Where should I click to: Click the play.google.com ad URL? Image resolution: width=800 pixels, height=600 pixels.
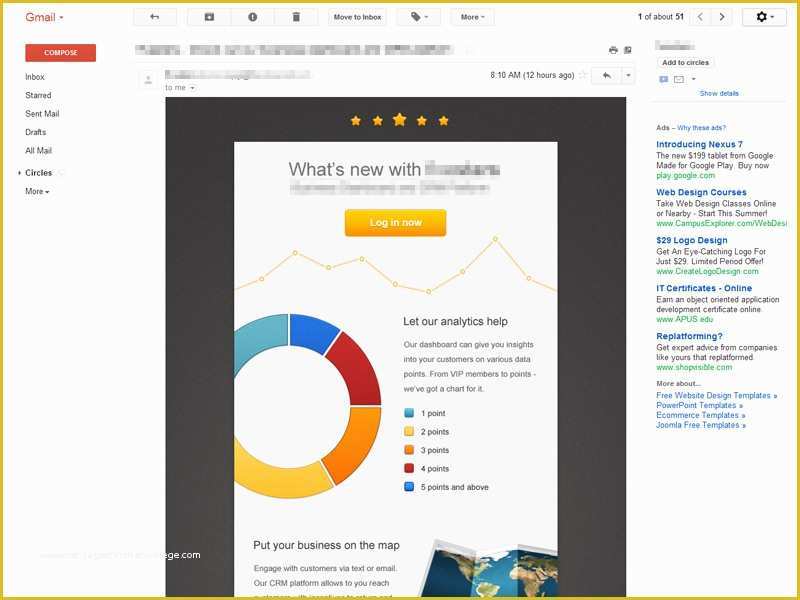(686, 176)
